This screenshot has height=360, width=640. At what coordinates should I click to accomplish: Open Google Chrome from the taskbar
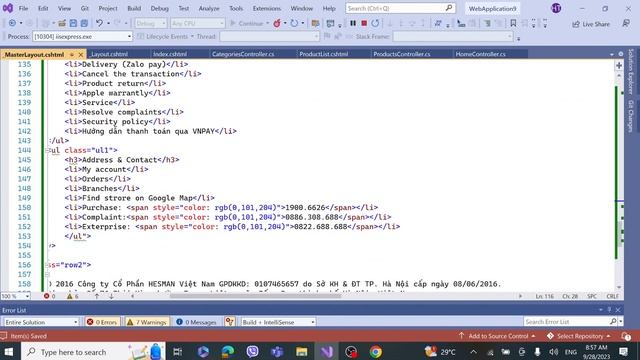376,352
